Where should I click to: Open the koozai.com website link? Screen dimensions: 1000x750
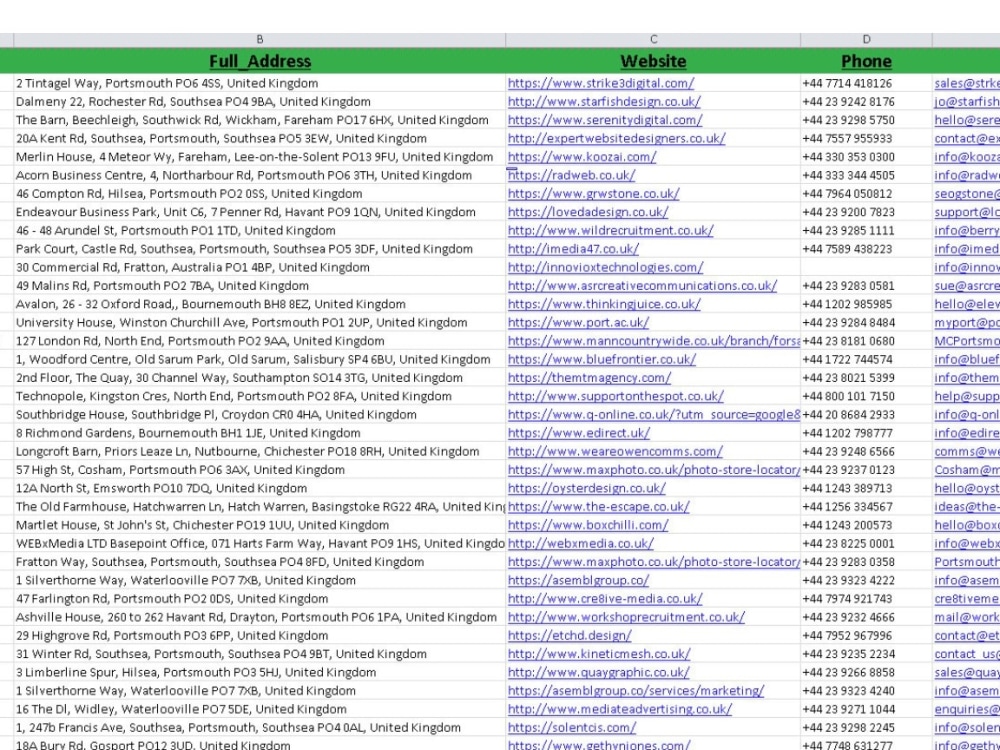580,156
